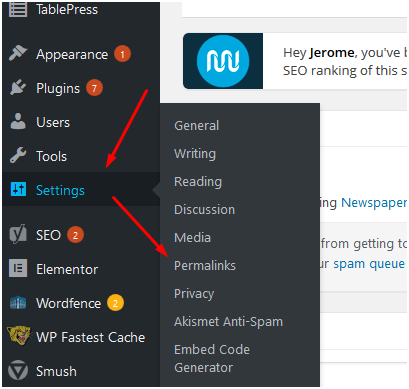This screenshot has width=409, height=389.
Task: Click the Plugins plug icon
Action: [x=18, y=87]
